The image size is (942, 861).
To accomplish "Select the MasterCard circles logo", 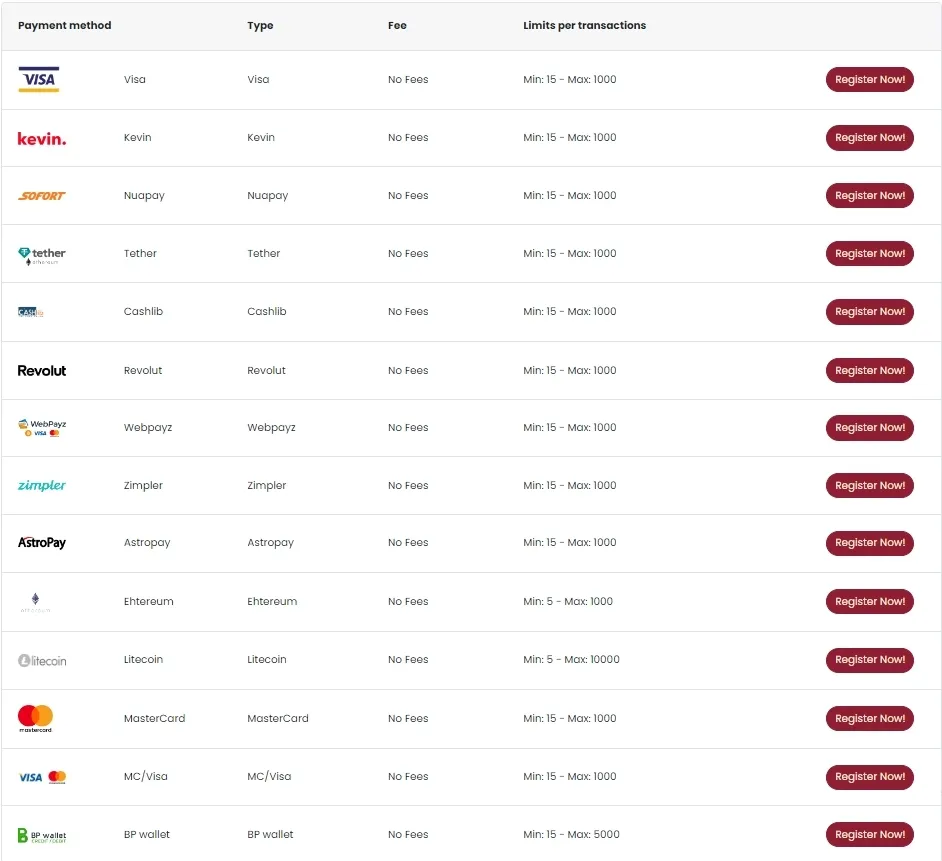I will click(x=35, y=718).
